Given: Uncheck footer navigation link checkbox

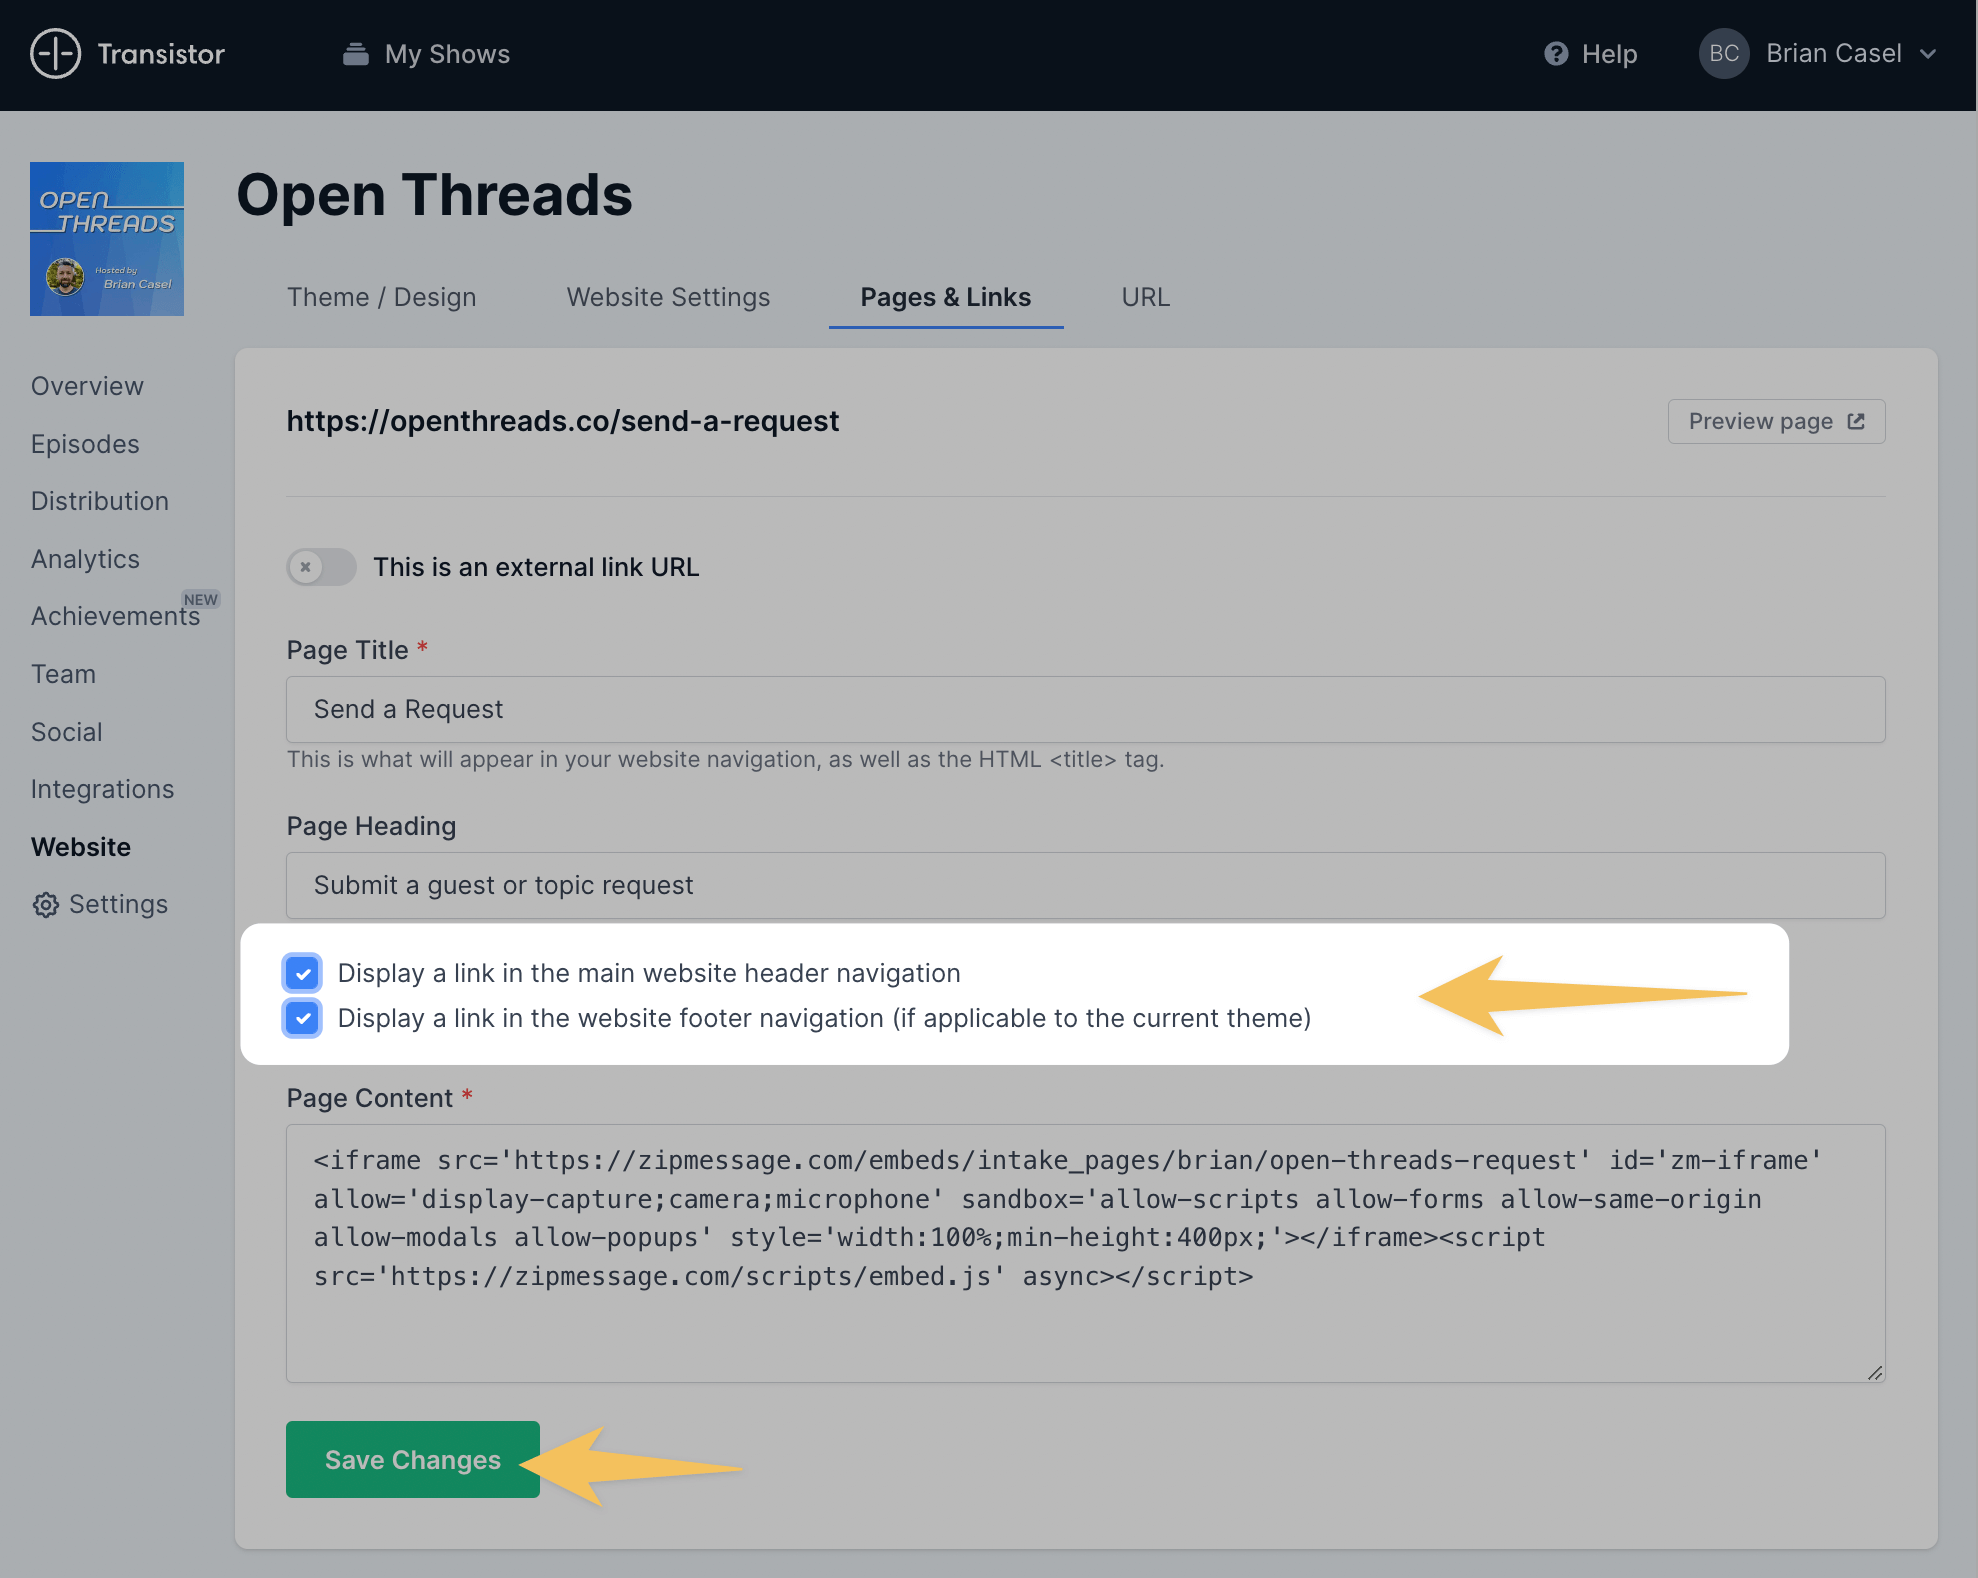Looking at the screenshot, I should pyautogui.click(x=302, y=1018).
